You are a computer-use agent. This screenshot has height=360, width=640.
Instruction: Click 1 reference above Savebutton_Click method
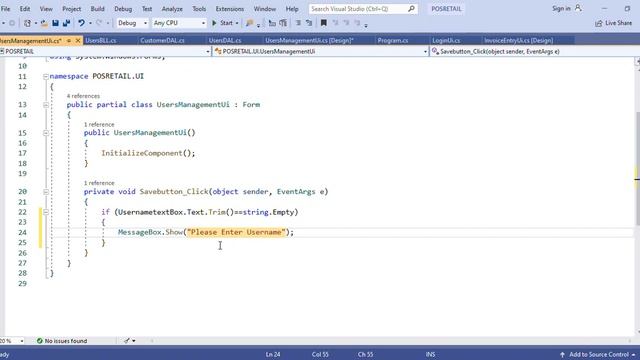99,183
